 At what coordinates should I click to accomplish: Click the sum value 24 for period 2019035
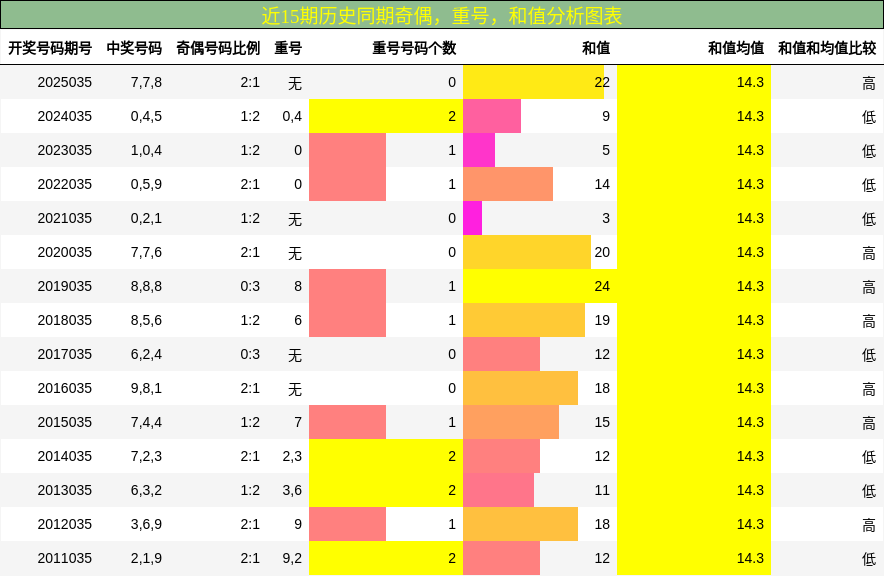[600, 286]
